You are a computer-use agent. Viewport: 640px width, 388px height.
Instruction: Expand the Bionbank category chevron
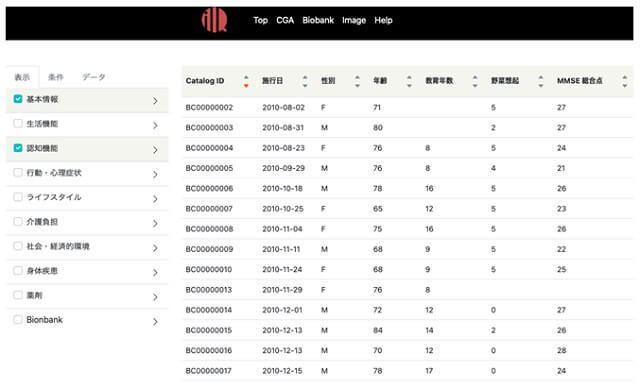point(155,321)
